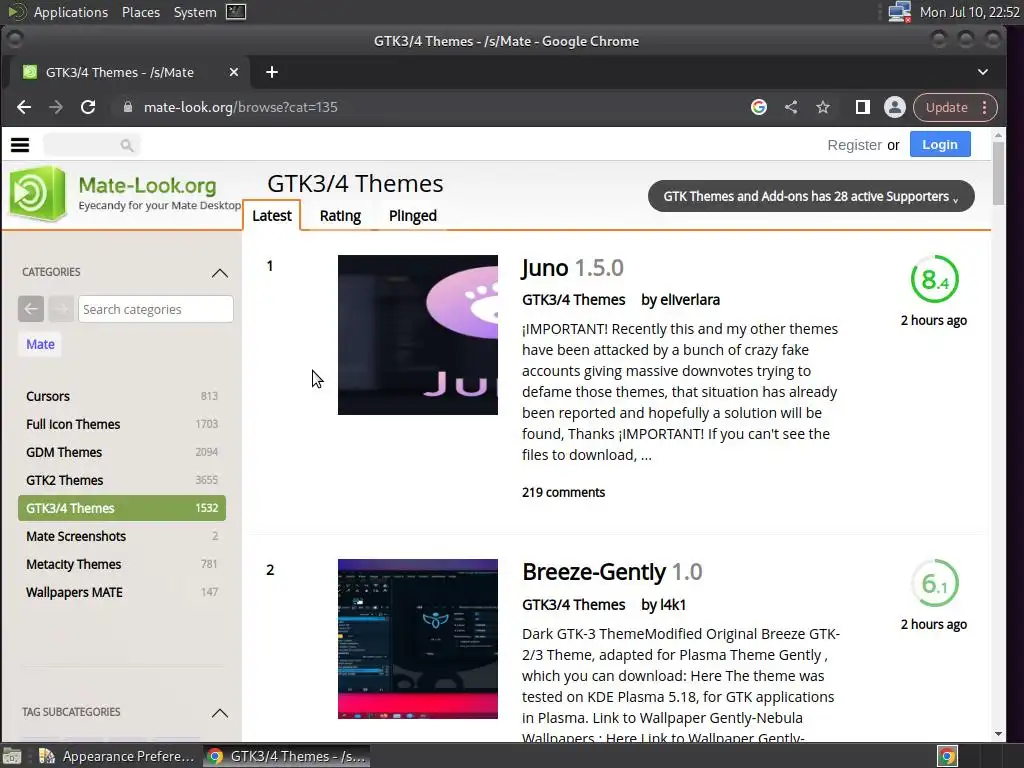Screen dimensions: 1024x768
Task: Open the Google icon in address bar
Action: [759, 107]
